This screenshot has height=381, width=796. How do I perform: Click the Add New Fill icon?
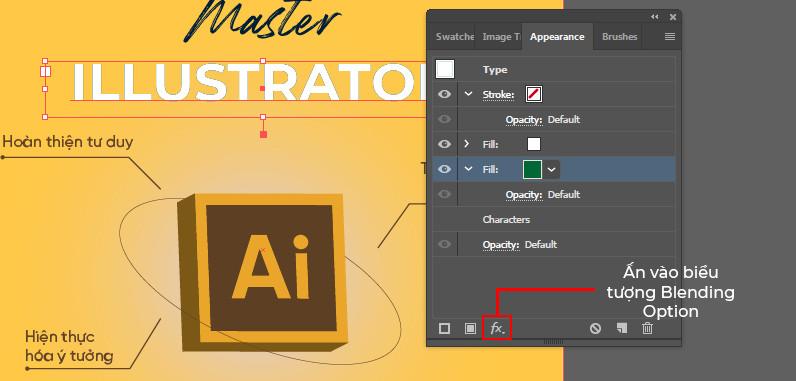pos(471,329)
